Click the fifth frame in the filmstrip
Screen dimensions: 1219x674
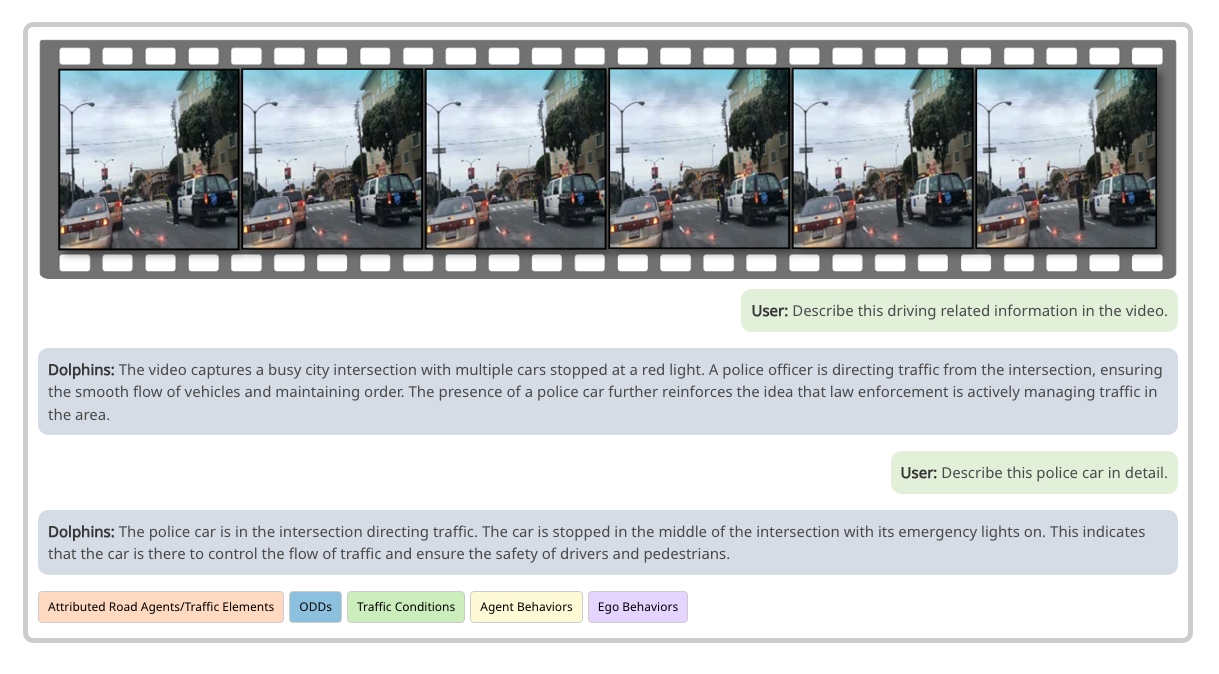click(x=883, y=158)
